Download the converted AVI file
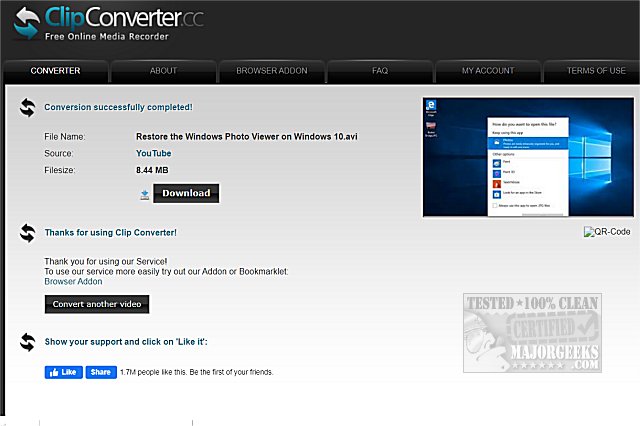The width and height of the screenshot is (640, 426). (x=186, y=193)
